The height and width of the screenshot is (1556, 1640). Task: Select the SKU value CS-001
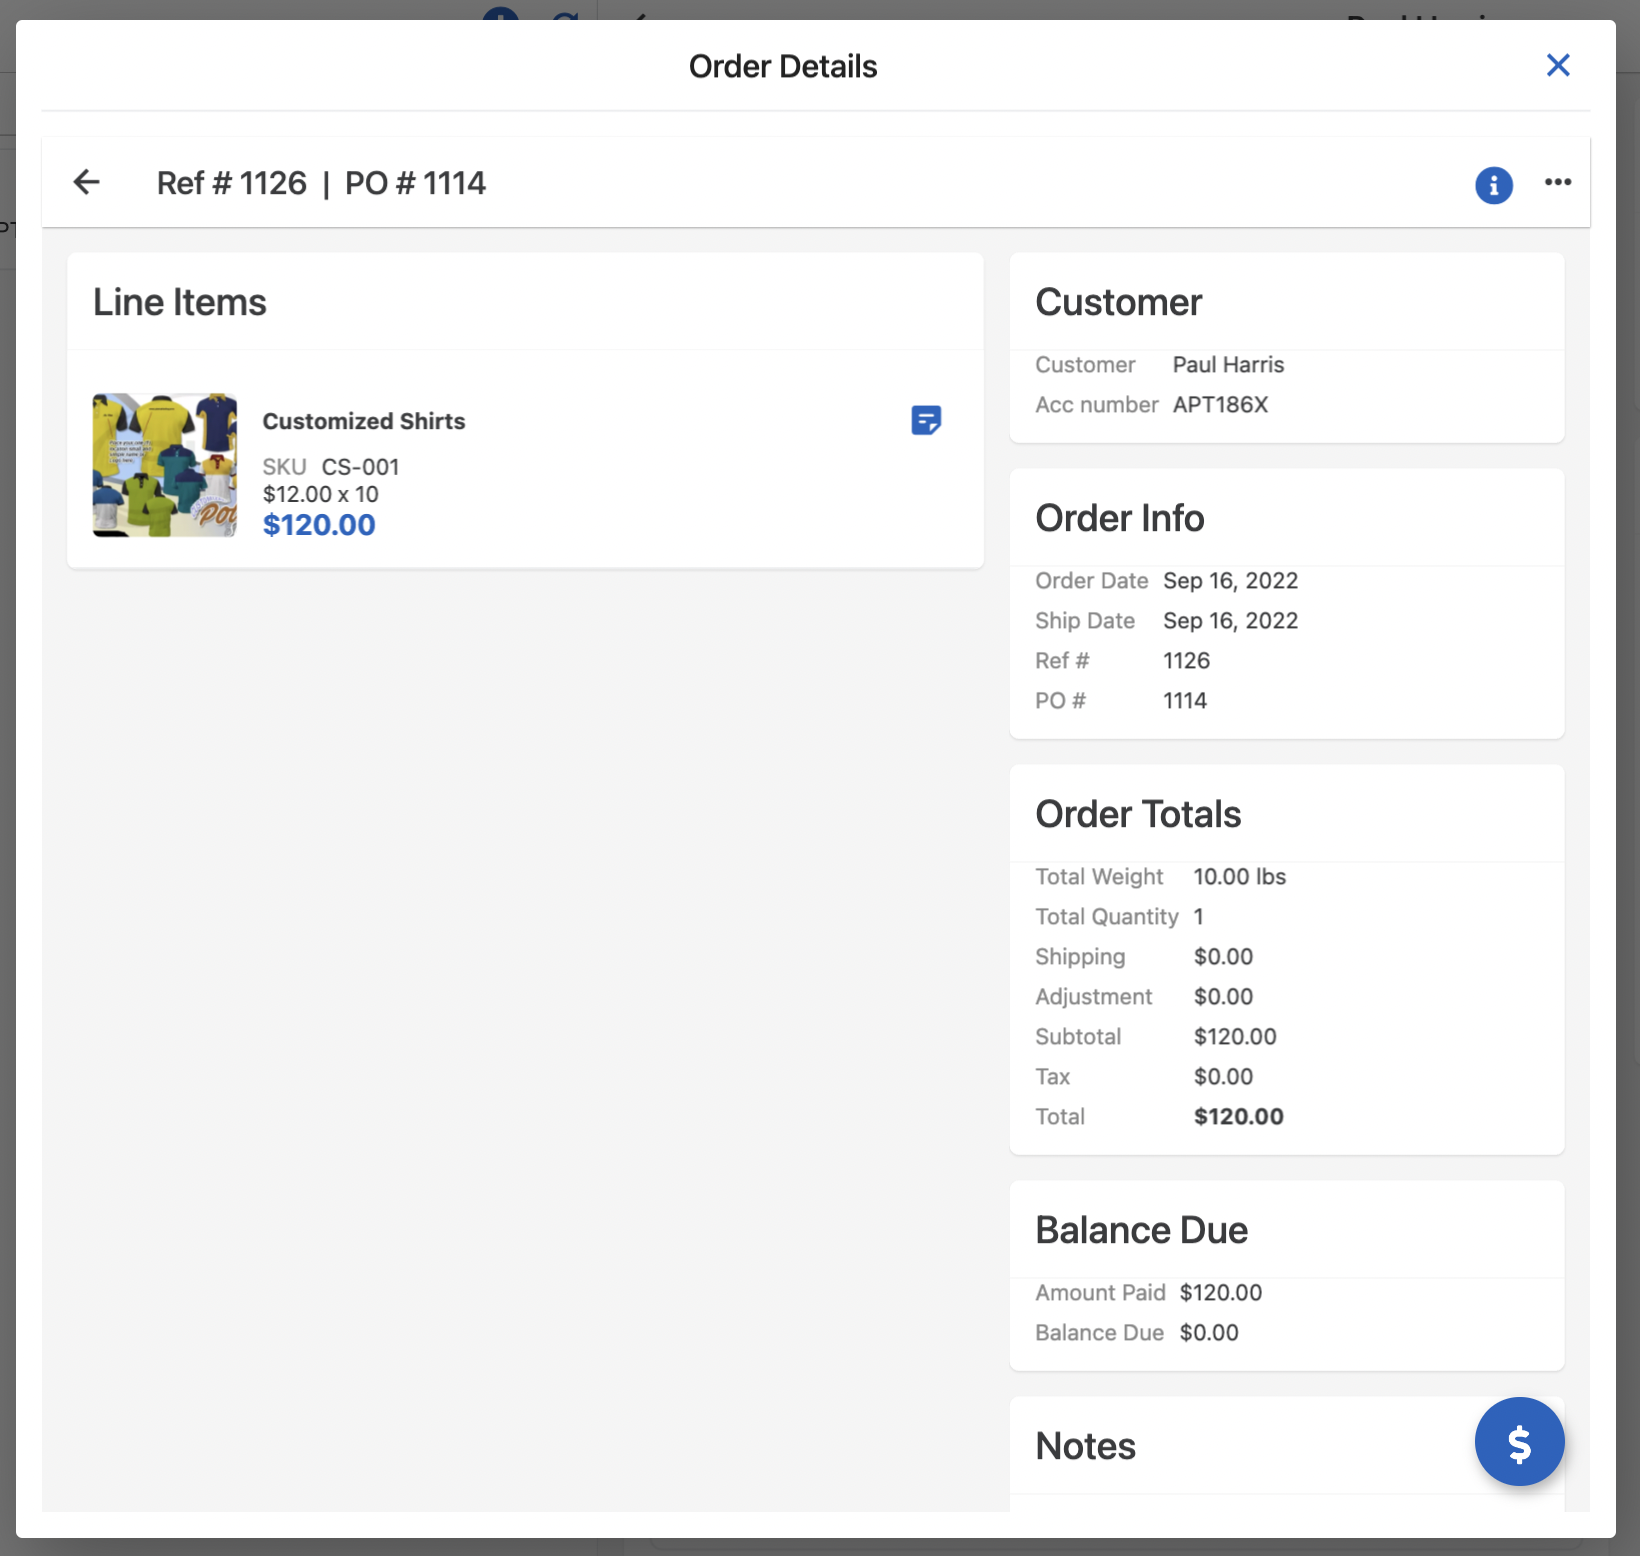(360, 467)
